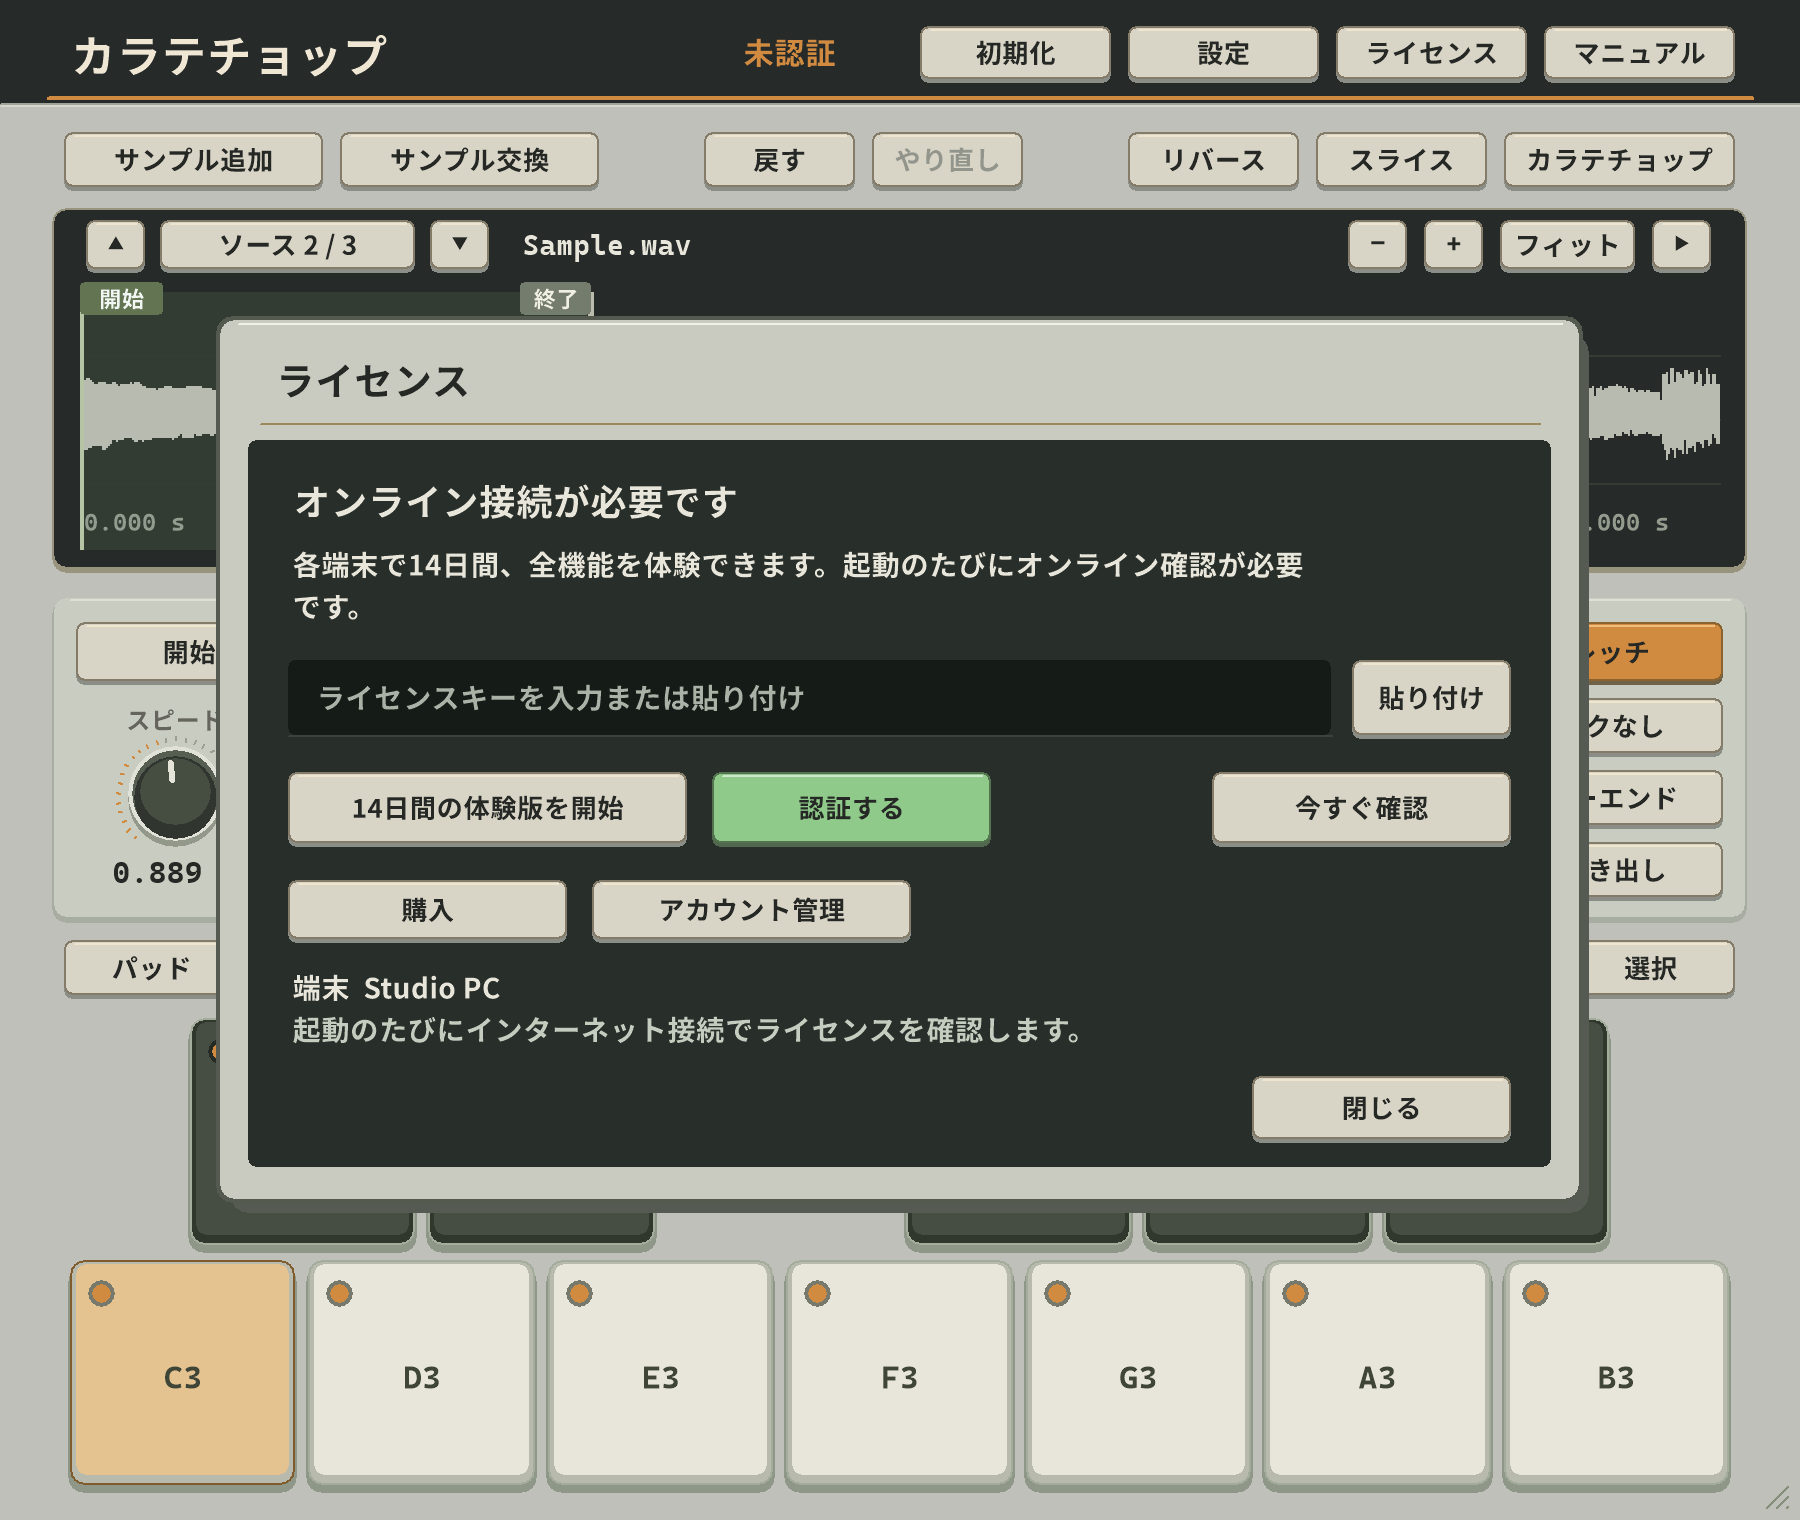Zoom in waveform with plus button
1800x1520 pixels.
1453,245
